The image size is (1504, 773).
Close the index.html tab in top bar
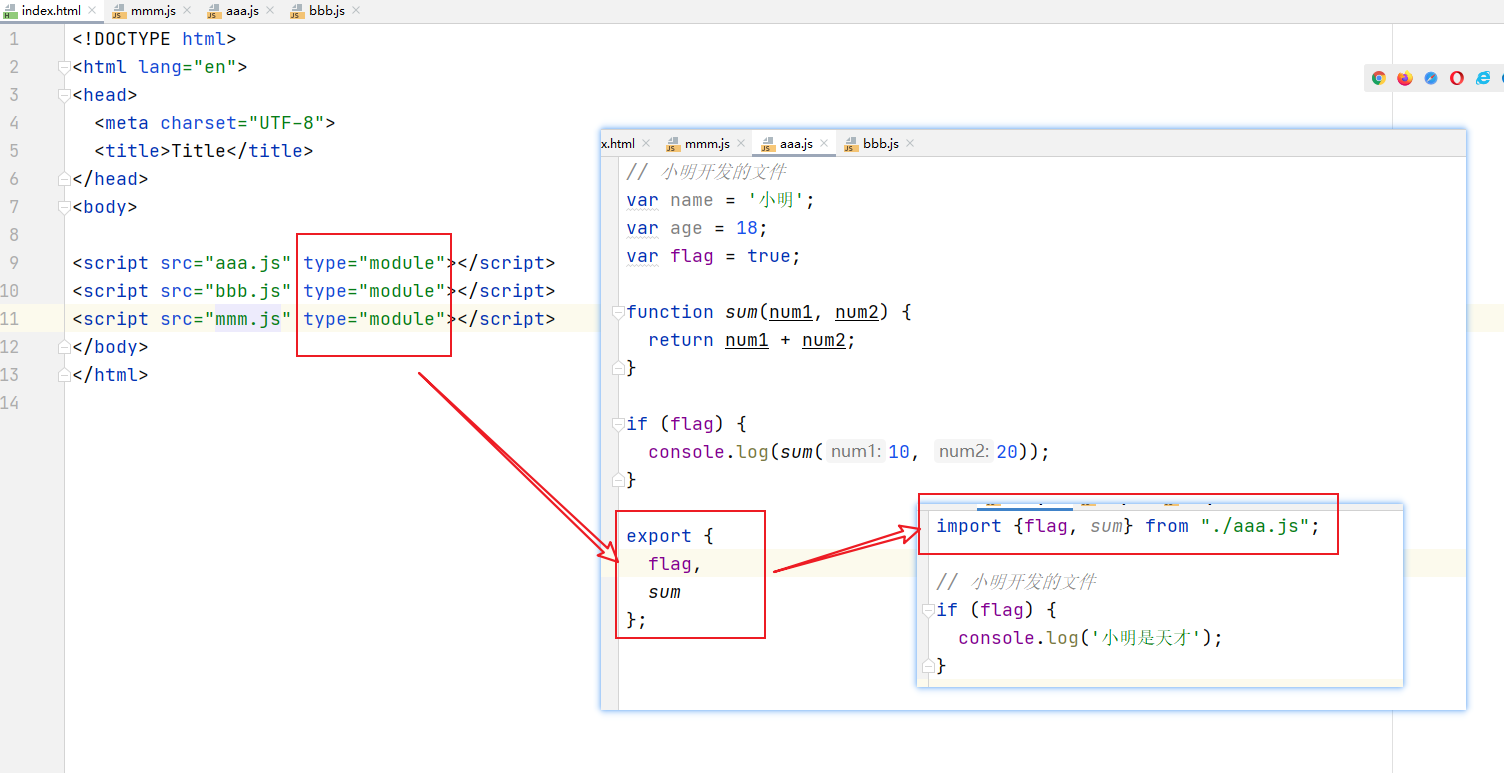(x=92, y=11)
